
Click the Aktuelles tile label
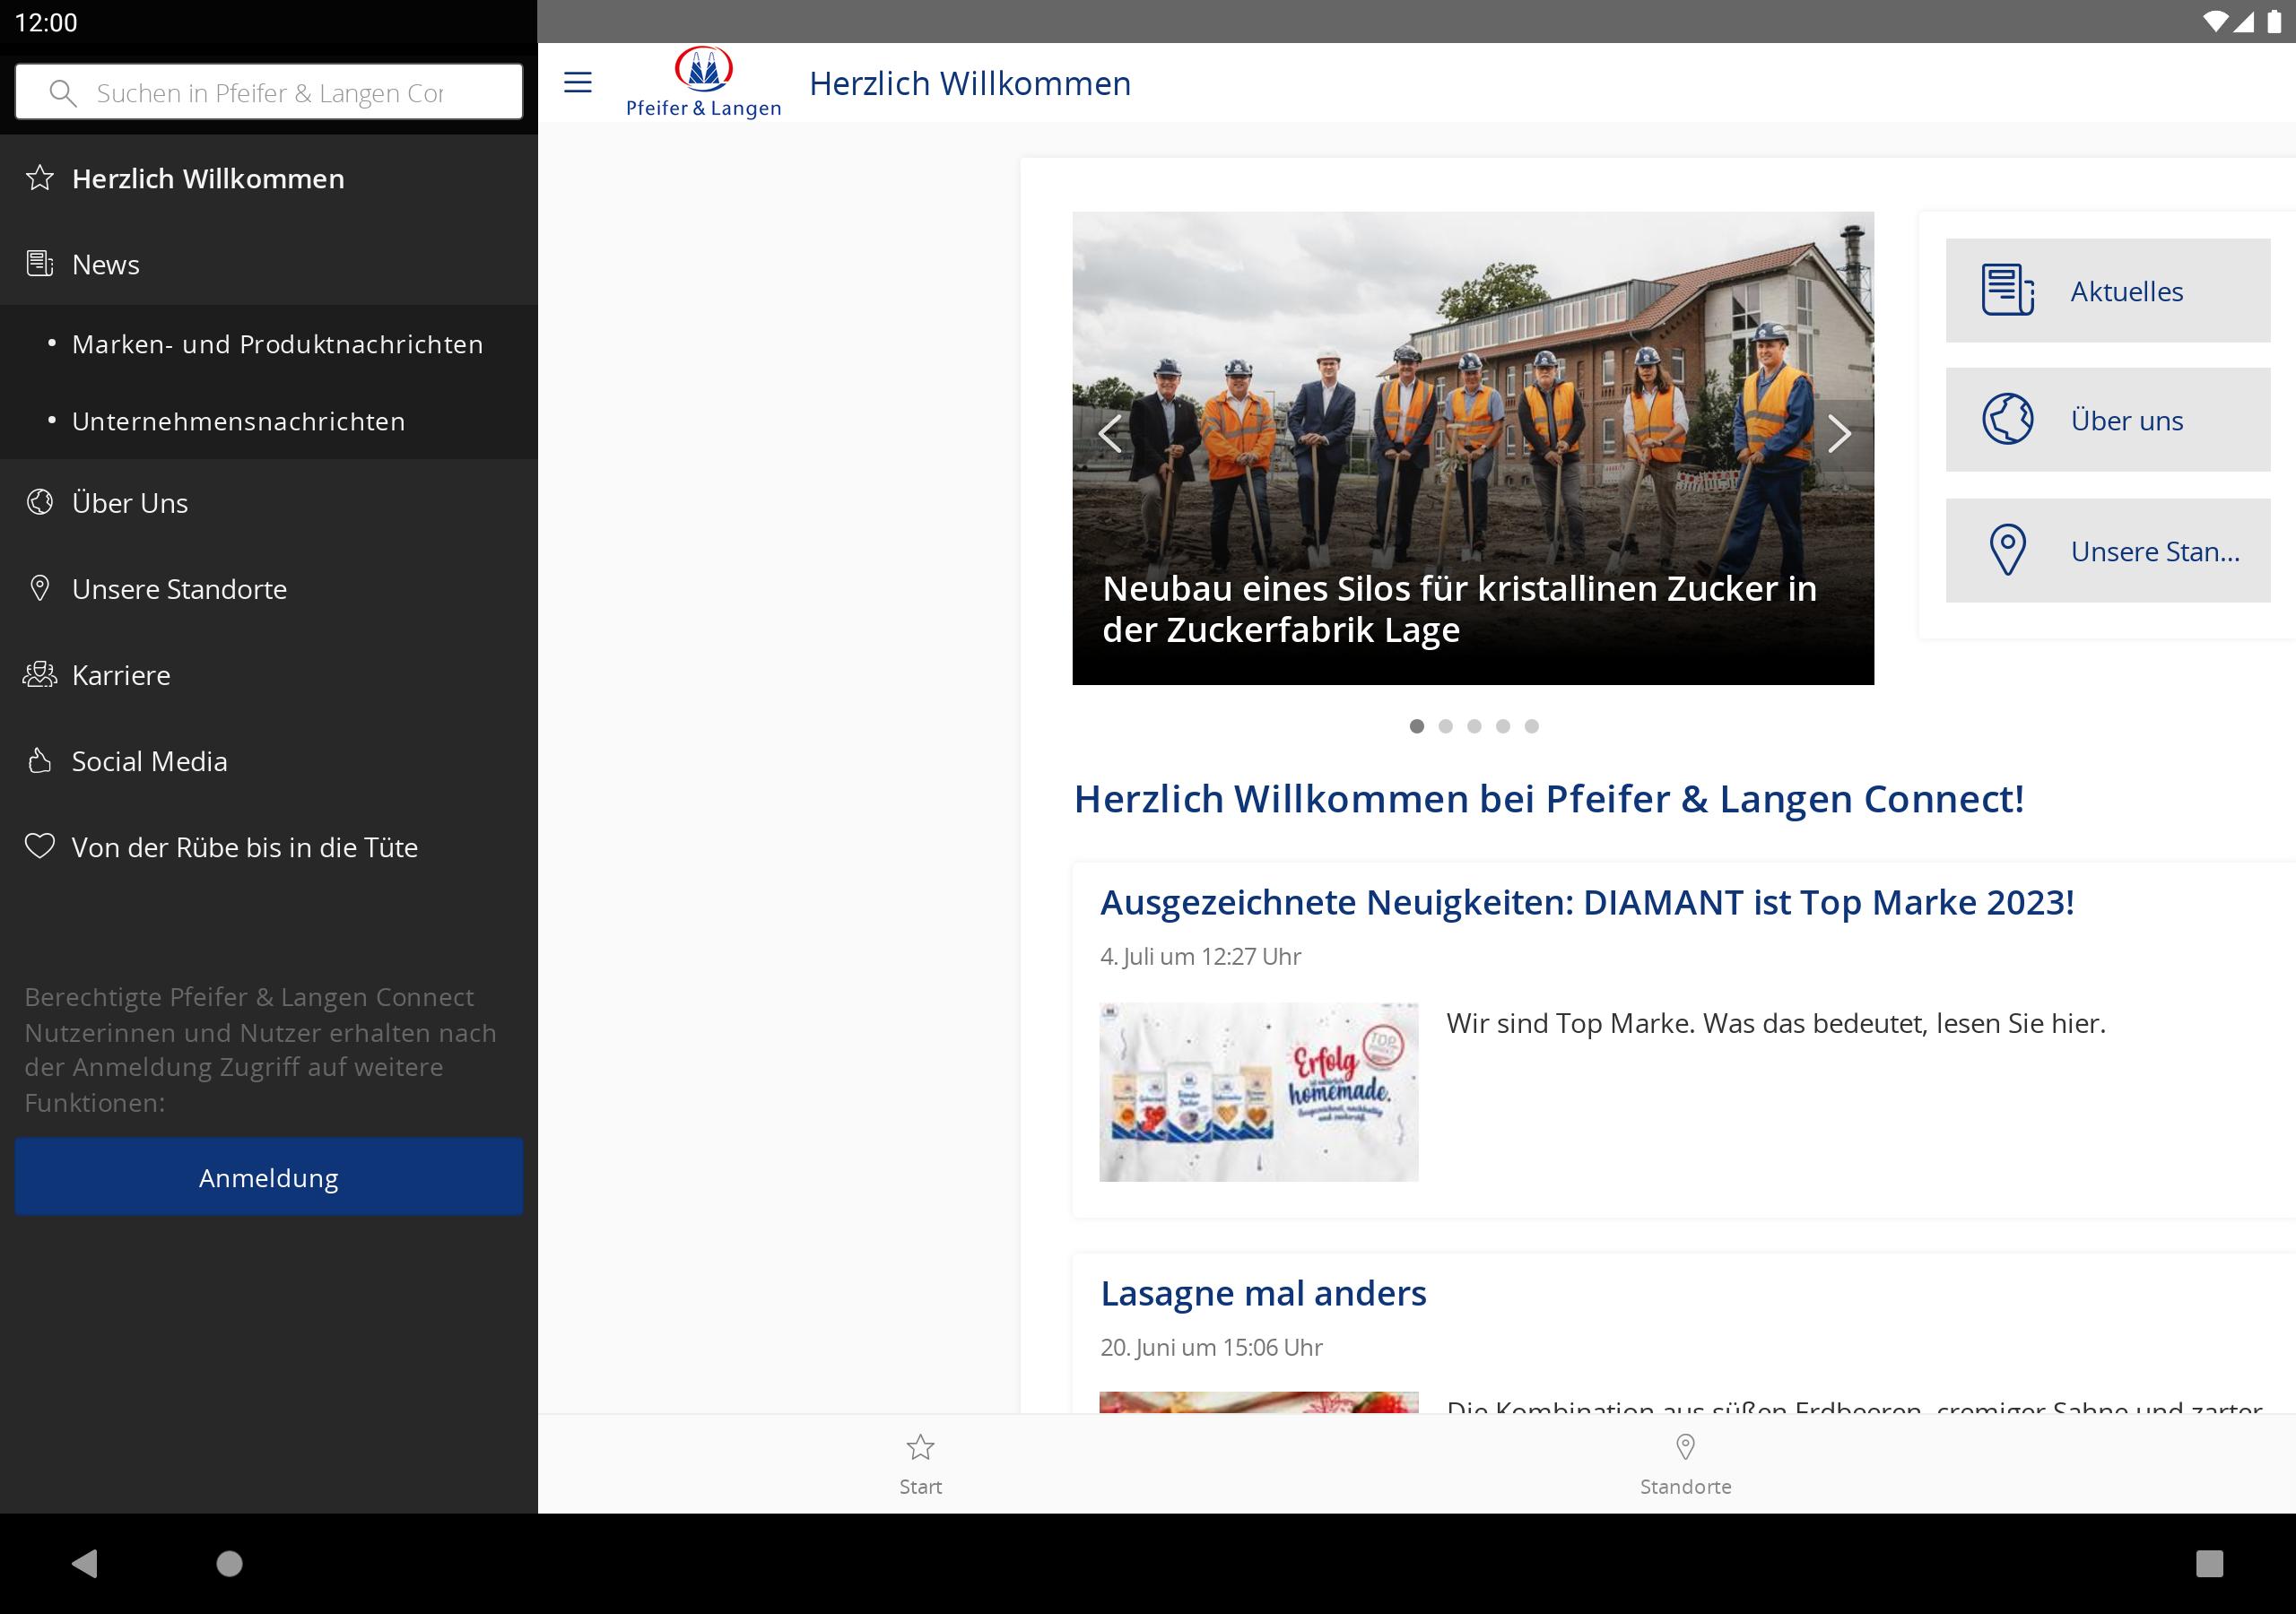(2126, 291)
